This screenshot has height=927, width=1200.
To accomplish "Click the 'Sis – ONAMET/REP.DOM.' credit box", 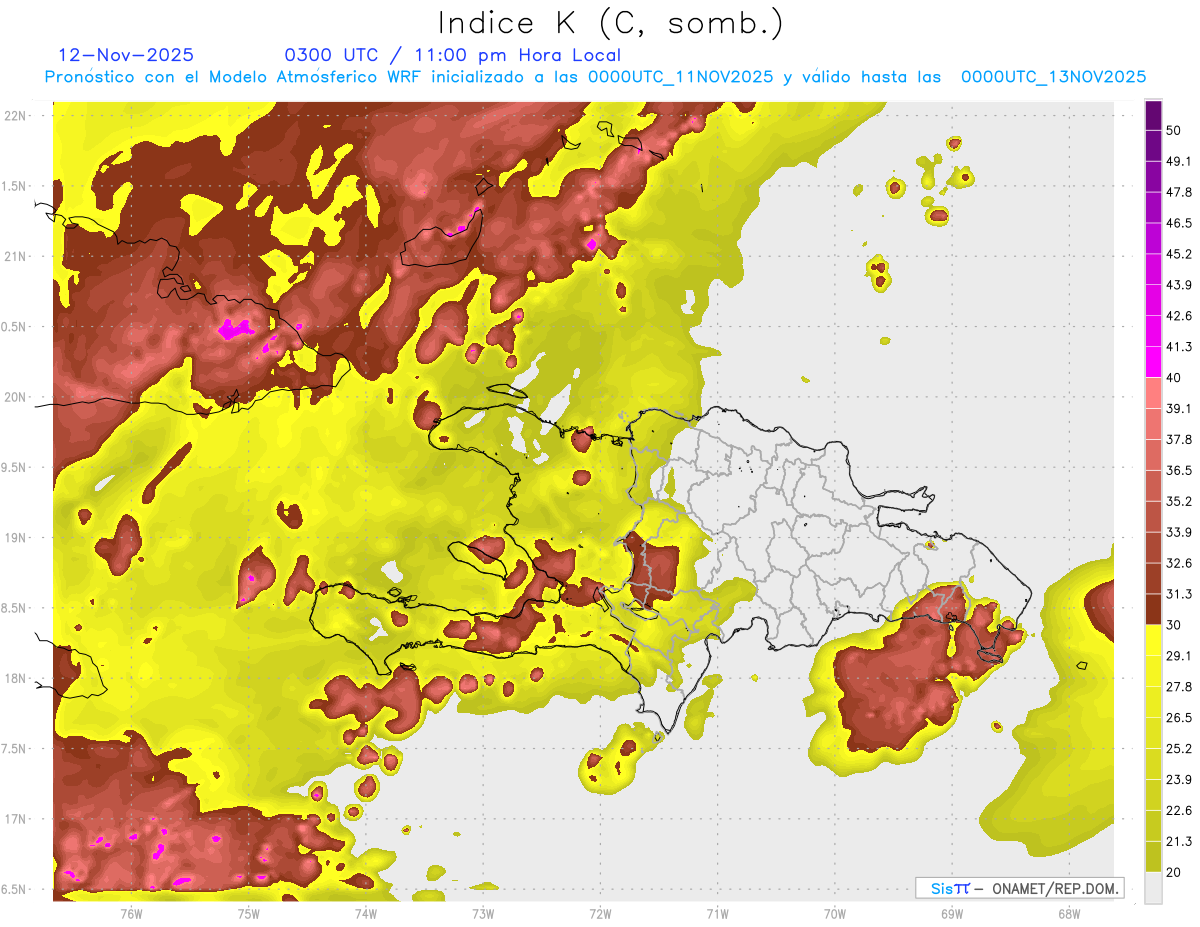I will click(x=1019, y=888).
